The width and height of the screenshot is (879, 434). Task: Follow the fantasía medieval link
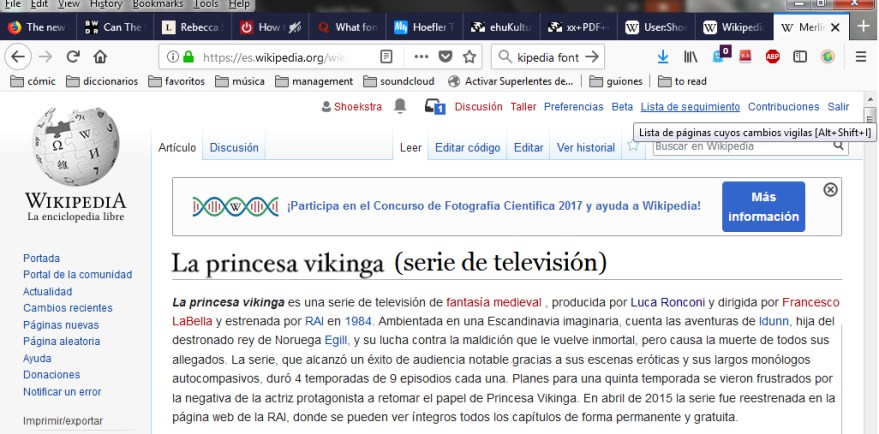click(494, 303)
